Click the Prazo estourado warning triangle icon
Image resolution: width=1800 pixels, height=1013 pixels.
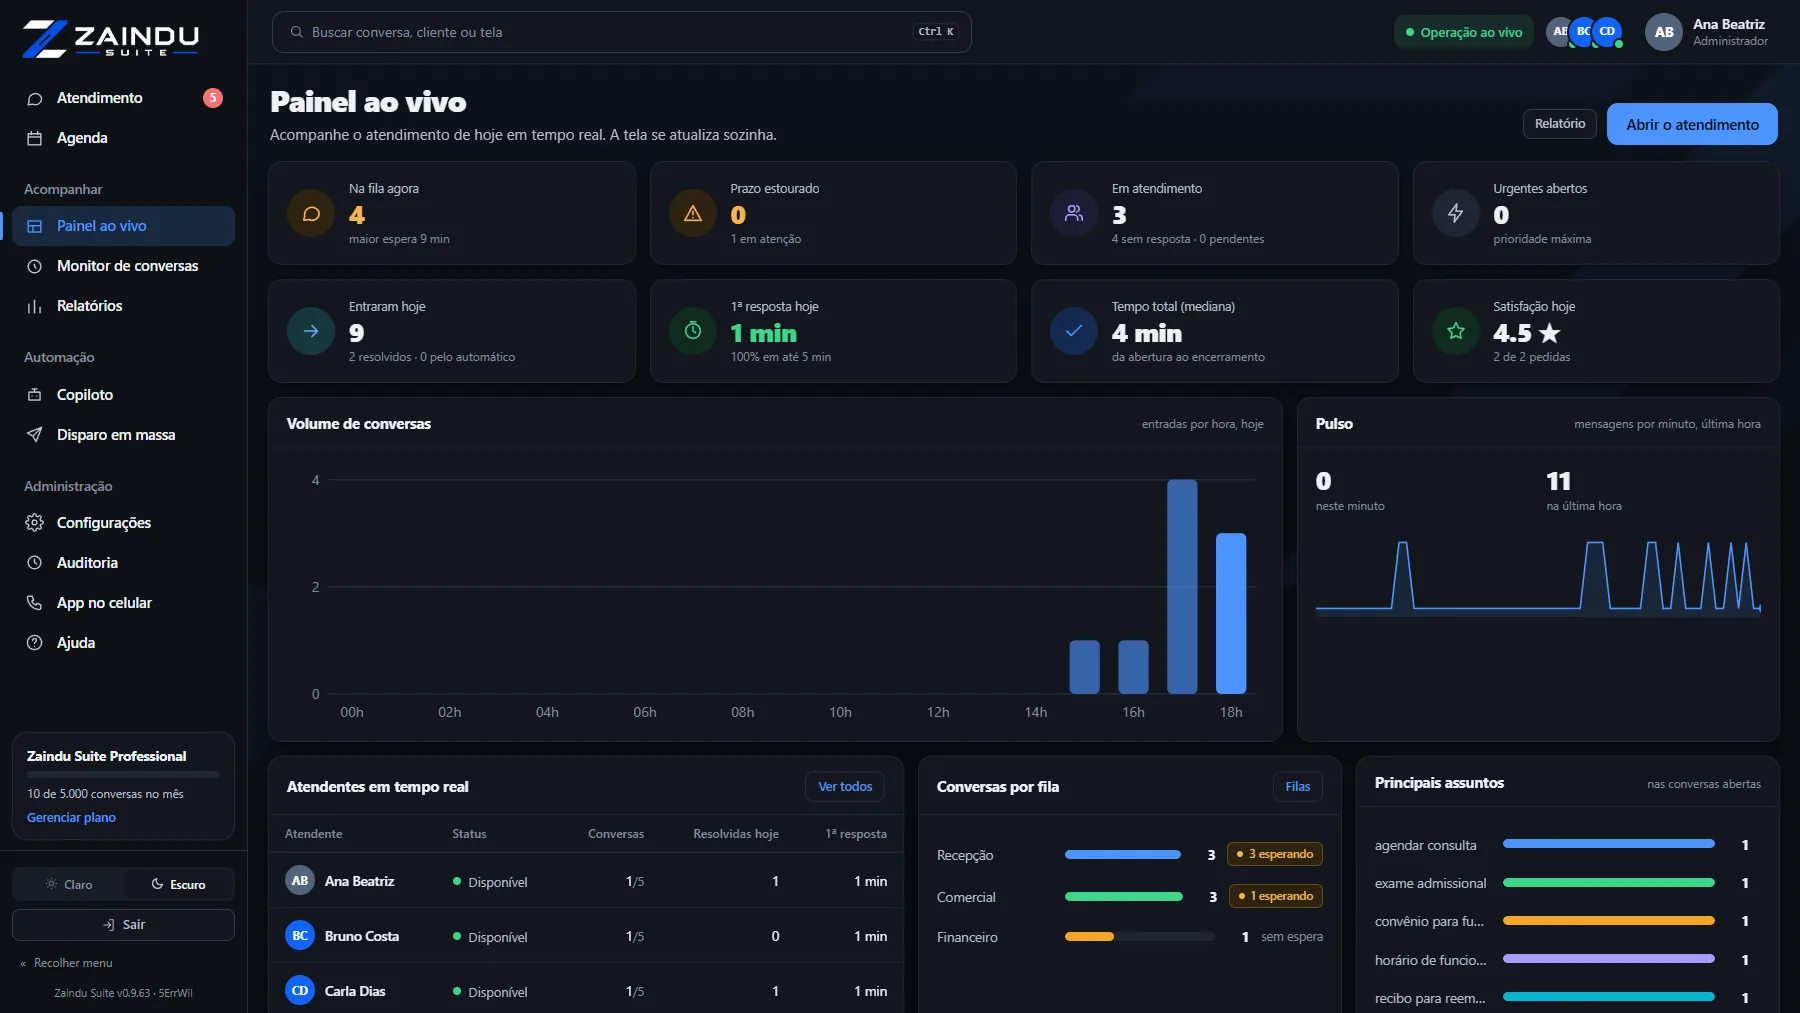tap(693, 213)
